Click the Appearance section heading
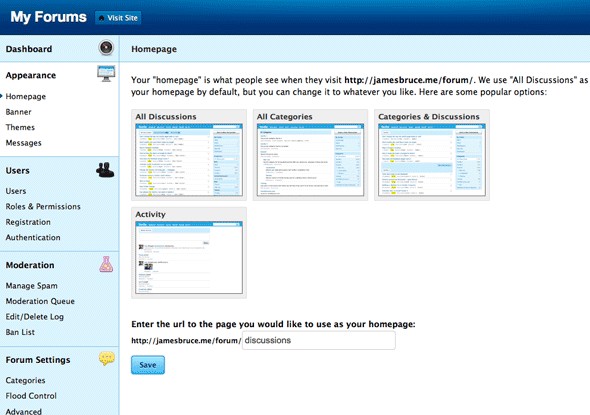The height and width of the screenshot is (415, 590). pyautogui.click(x=31, y=75)
